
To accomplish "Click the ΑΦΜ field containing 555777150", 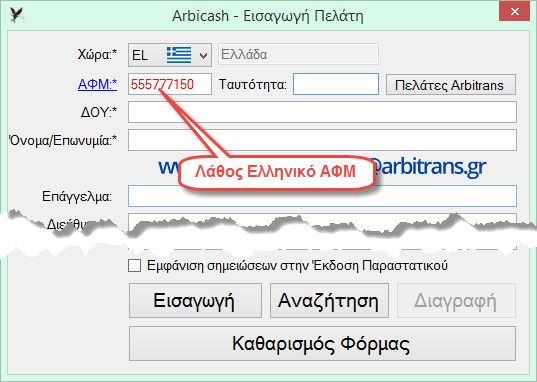I will (x=170, y=84).
